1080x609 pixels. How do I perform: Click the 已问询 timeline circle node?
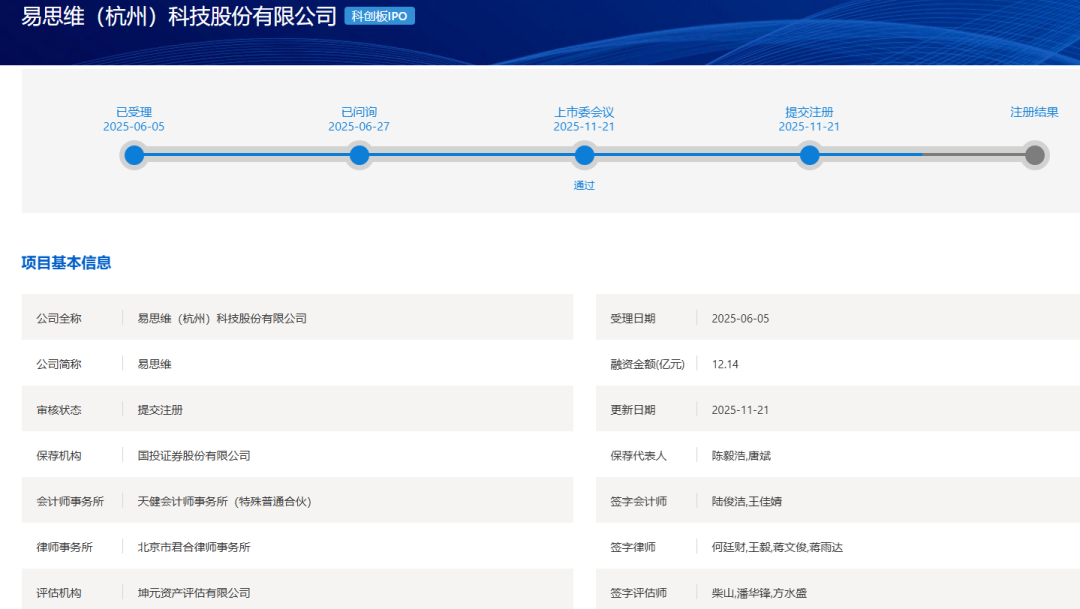point(359,155)
